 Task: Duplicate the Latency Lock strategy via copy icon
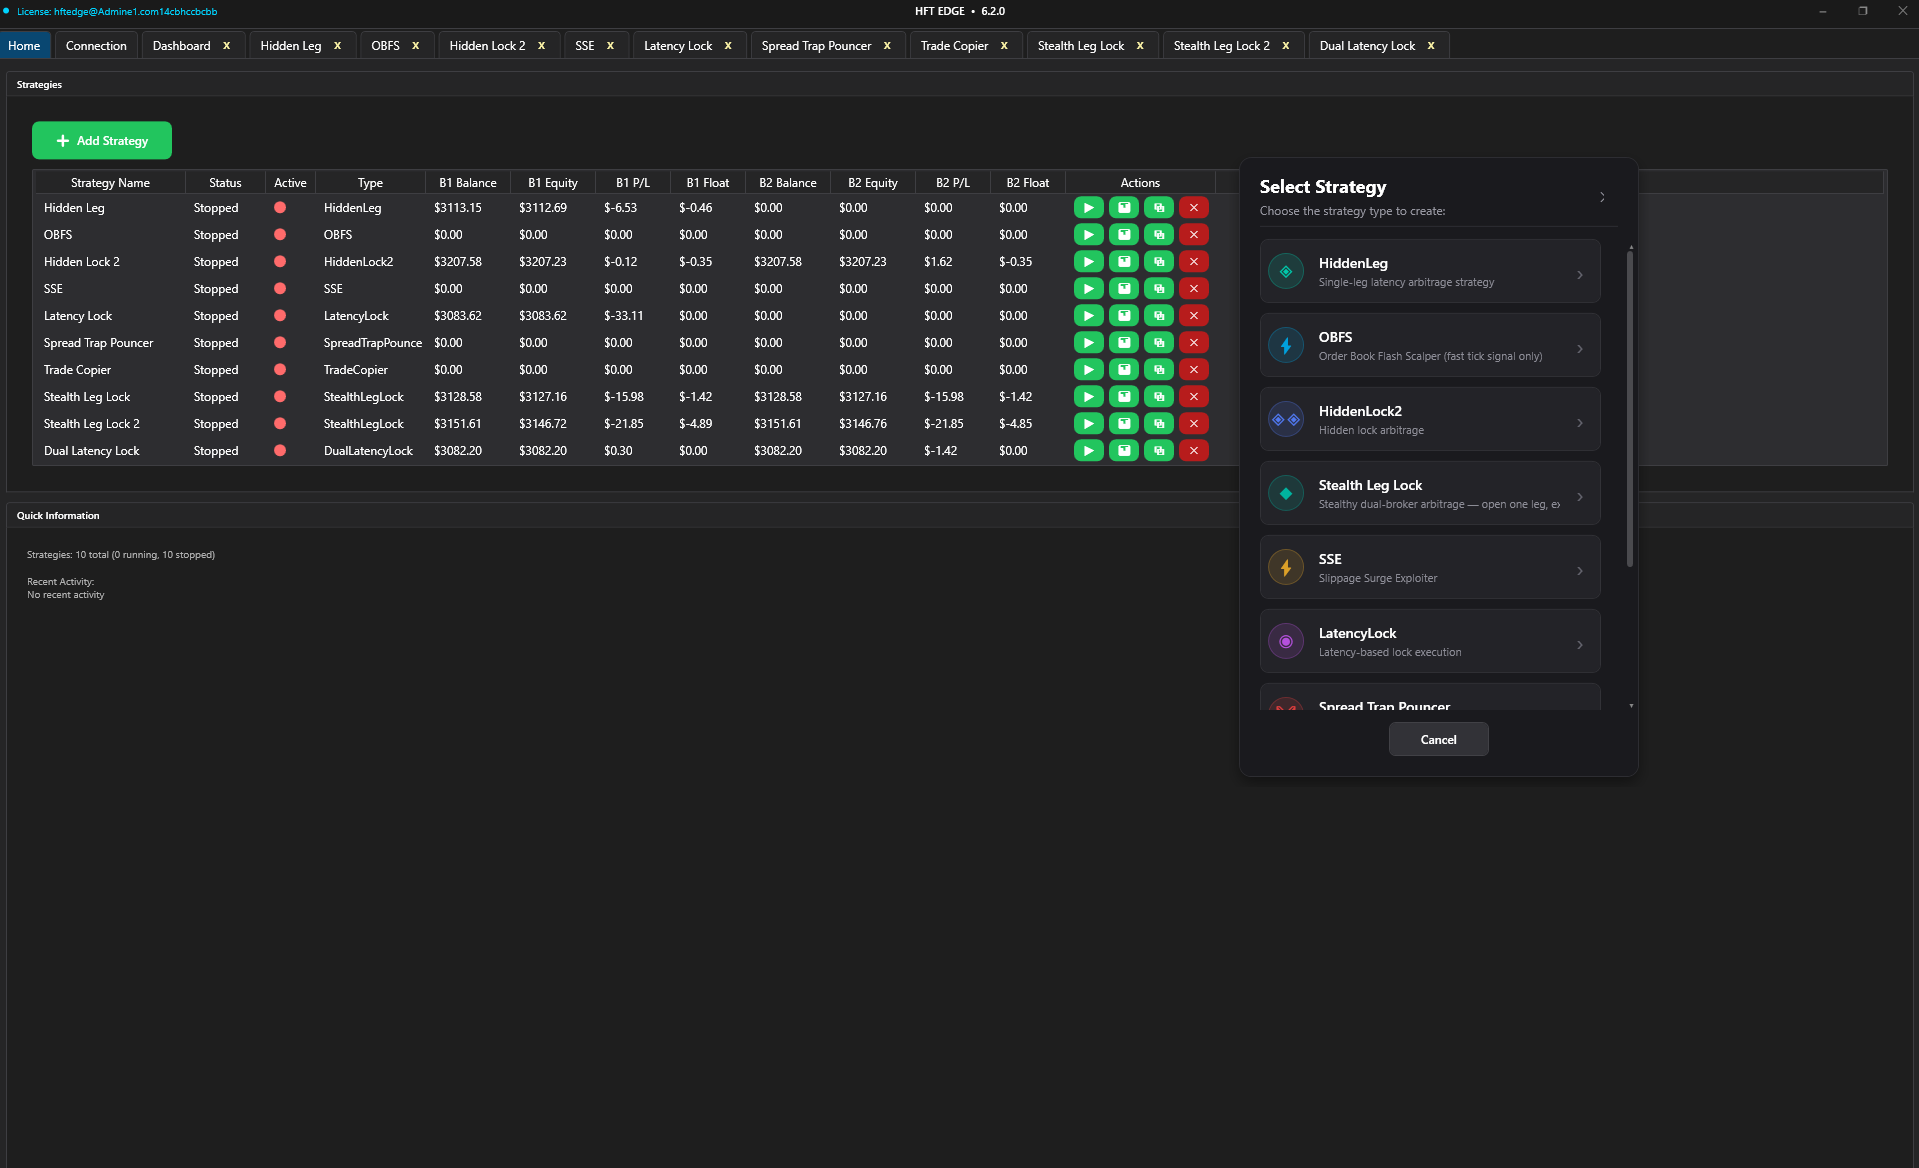click(1159, 316)
